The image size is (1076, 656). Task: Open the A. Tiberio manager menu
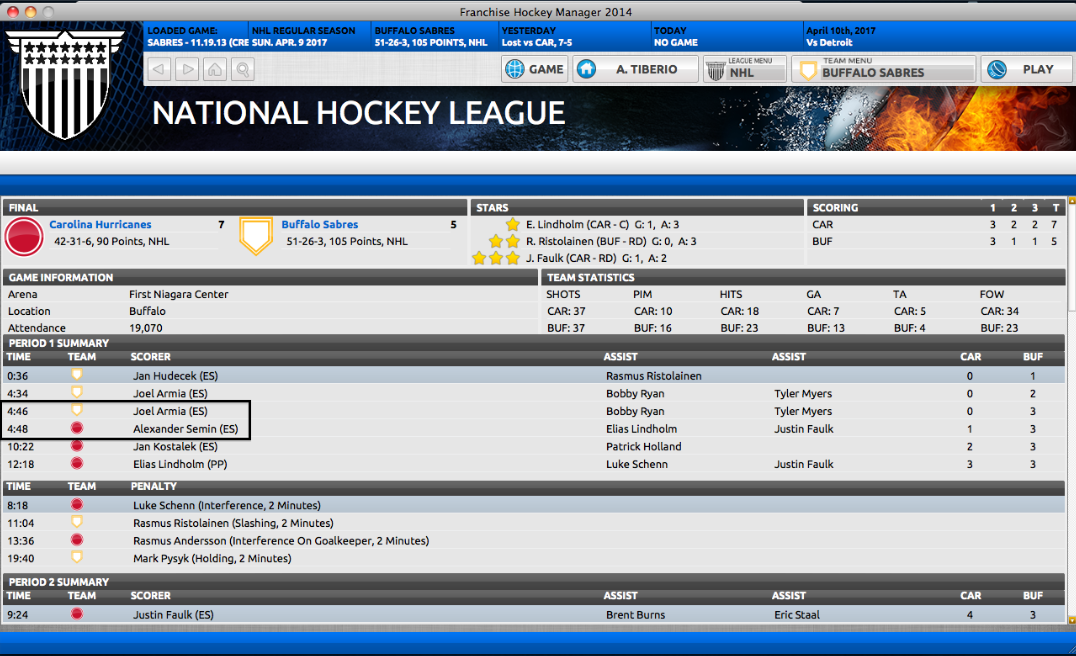[x=635, y=69]
